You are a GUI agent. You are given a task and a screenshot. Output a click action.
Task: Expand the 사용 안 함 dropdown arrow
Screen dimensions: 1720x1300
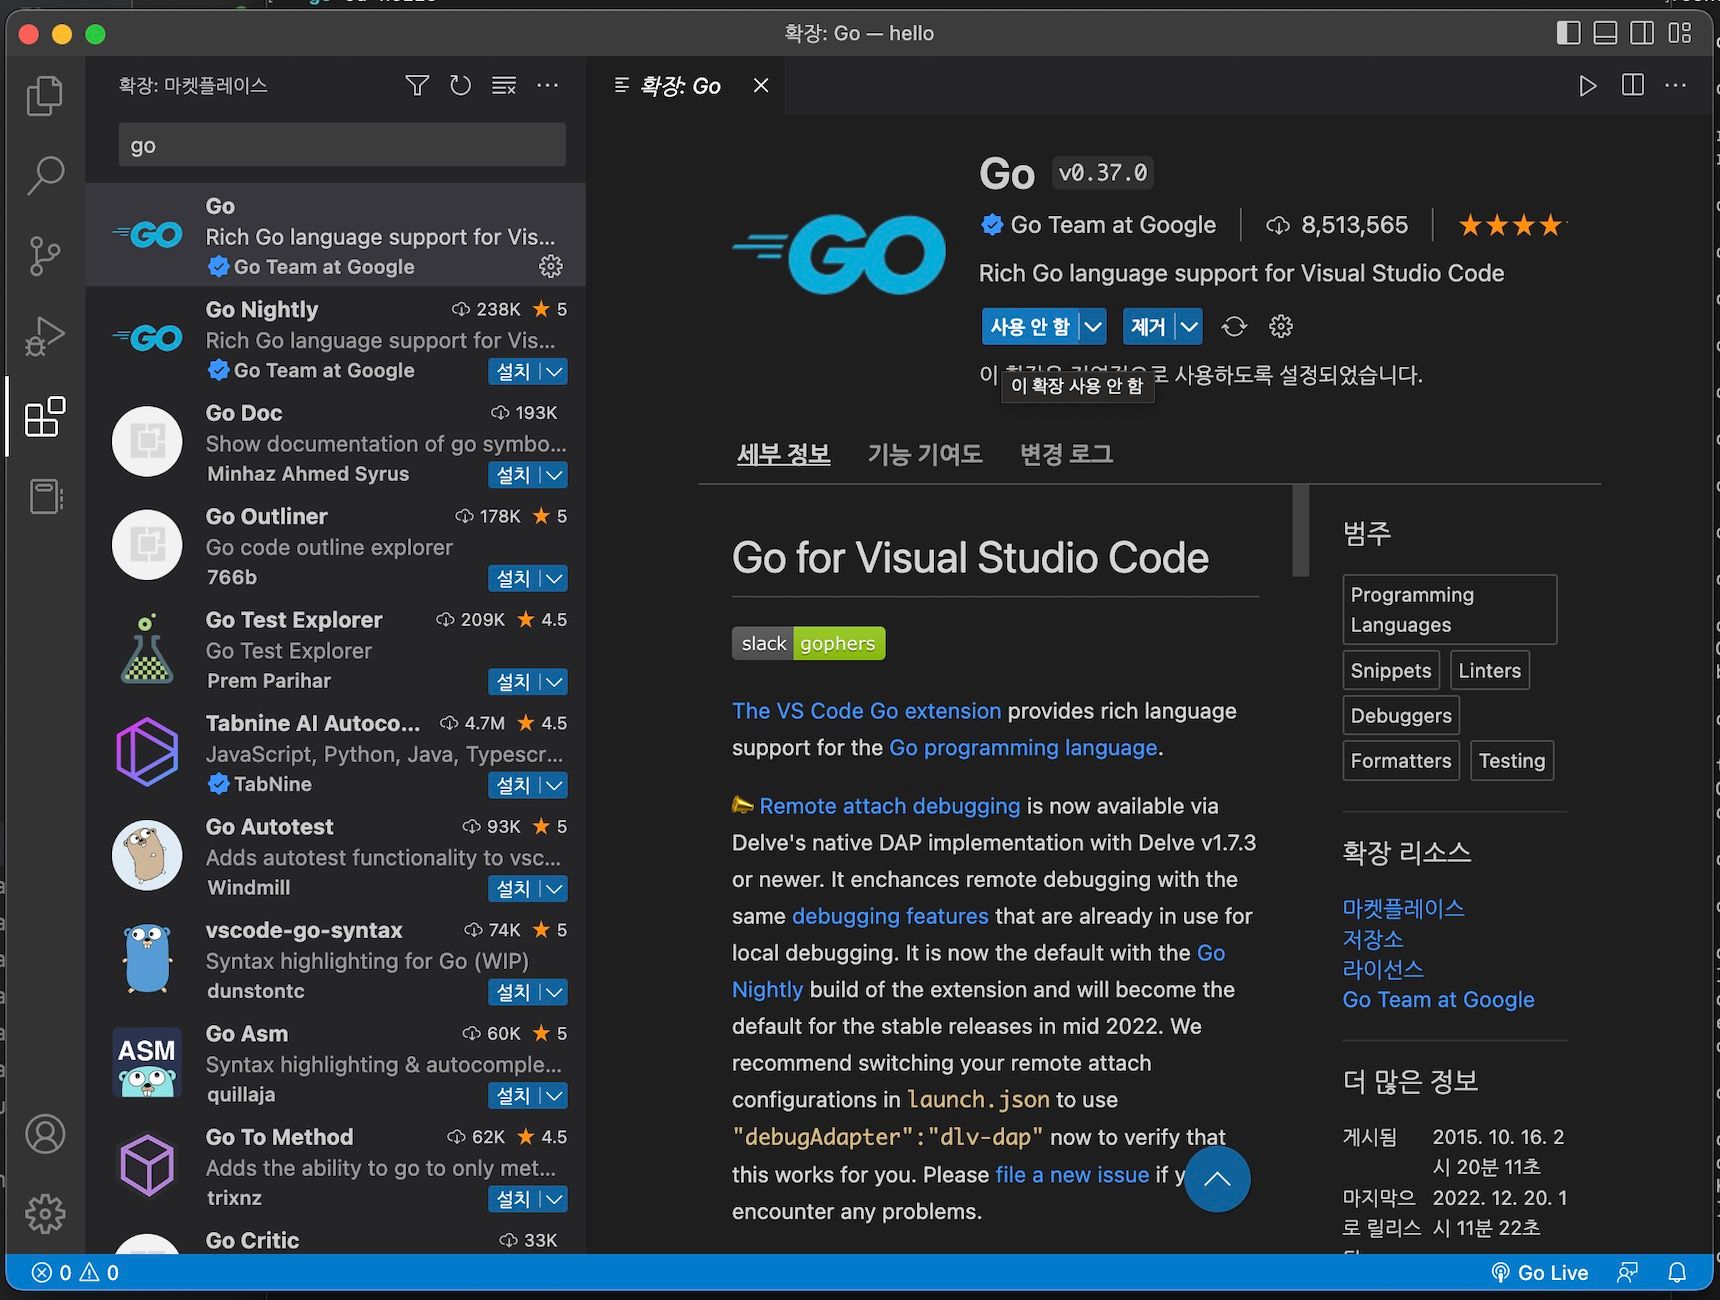1093,327
